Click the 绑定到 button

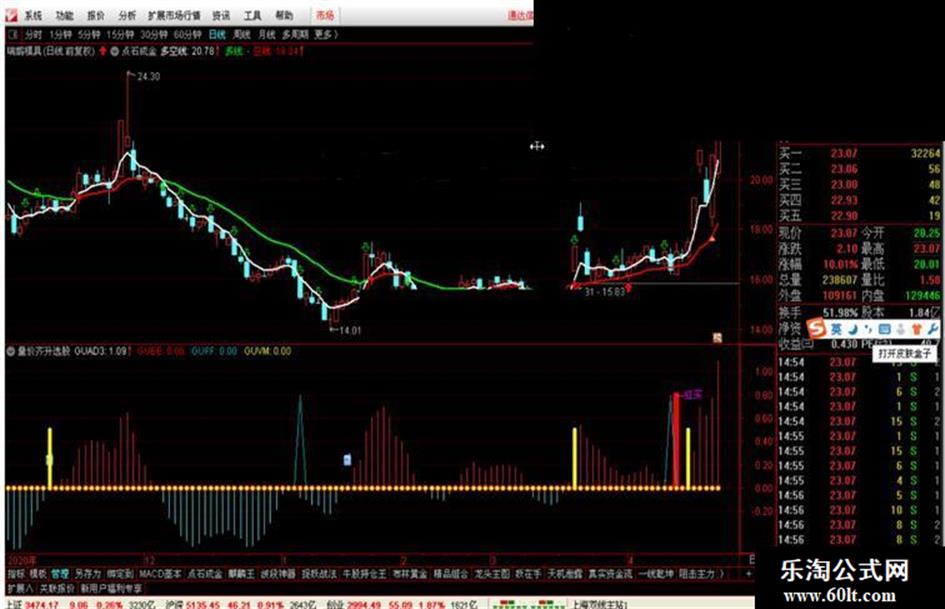[x=120, y=574]
